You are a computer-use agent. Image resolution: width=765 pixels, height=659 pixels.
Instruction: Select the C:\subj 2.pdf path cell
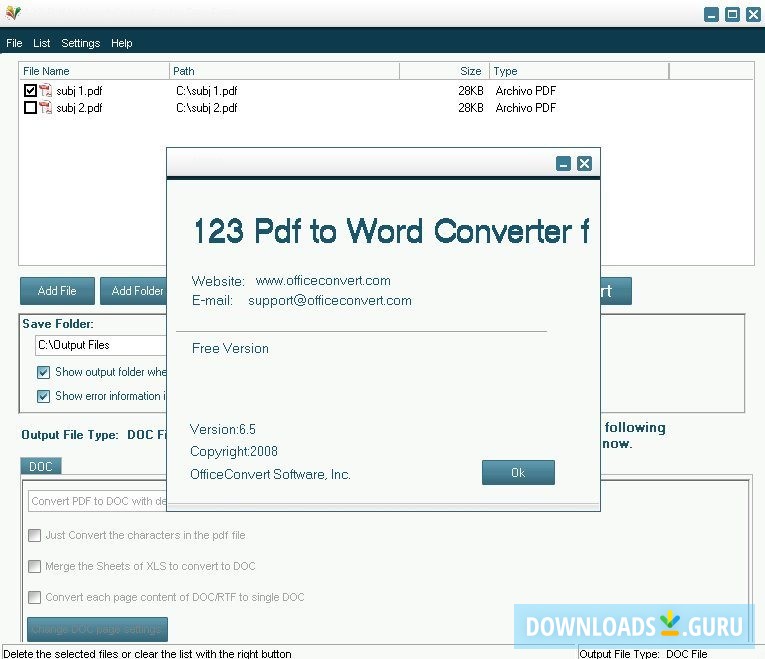tap(207, 108)
